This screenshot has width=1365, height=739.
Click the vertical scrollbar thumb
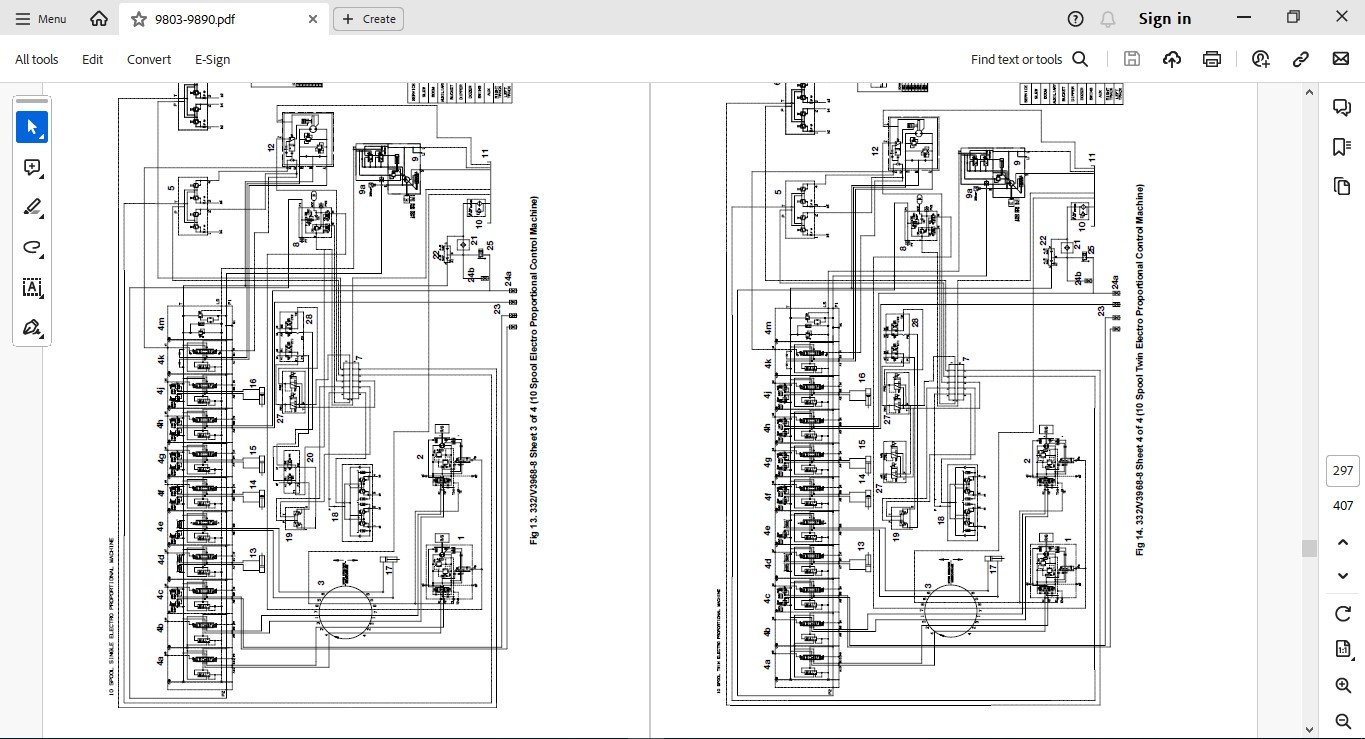1309,548
